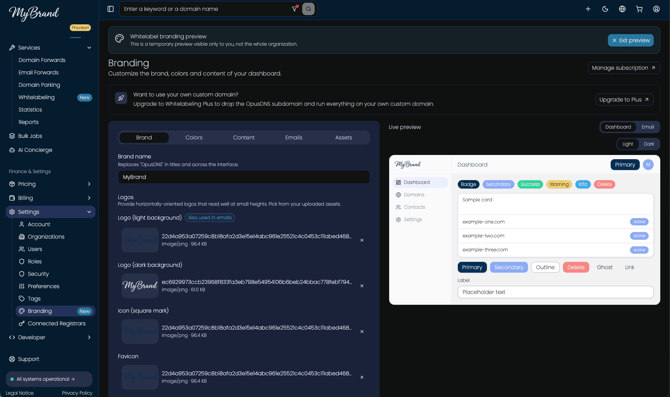Click the Tags icon
This screenshot has height=397, width=670.
pyautogui.click(x=22, y=299)
